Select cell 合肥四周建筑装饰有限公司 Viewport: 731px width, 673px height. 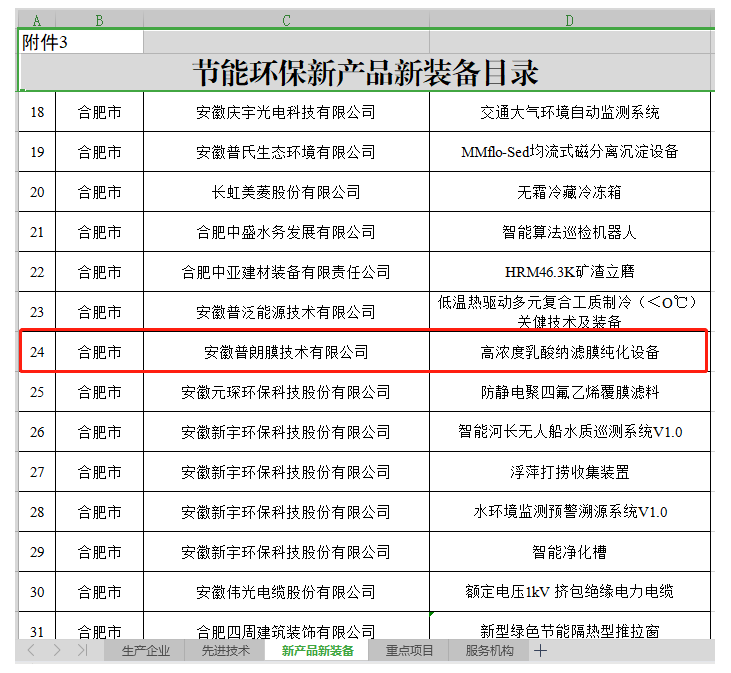[x=286, y=626]
